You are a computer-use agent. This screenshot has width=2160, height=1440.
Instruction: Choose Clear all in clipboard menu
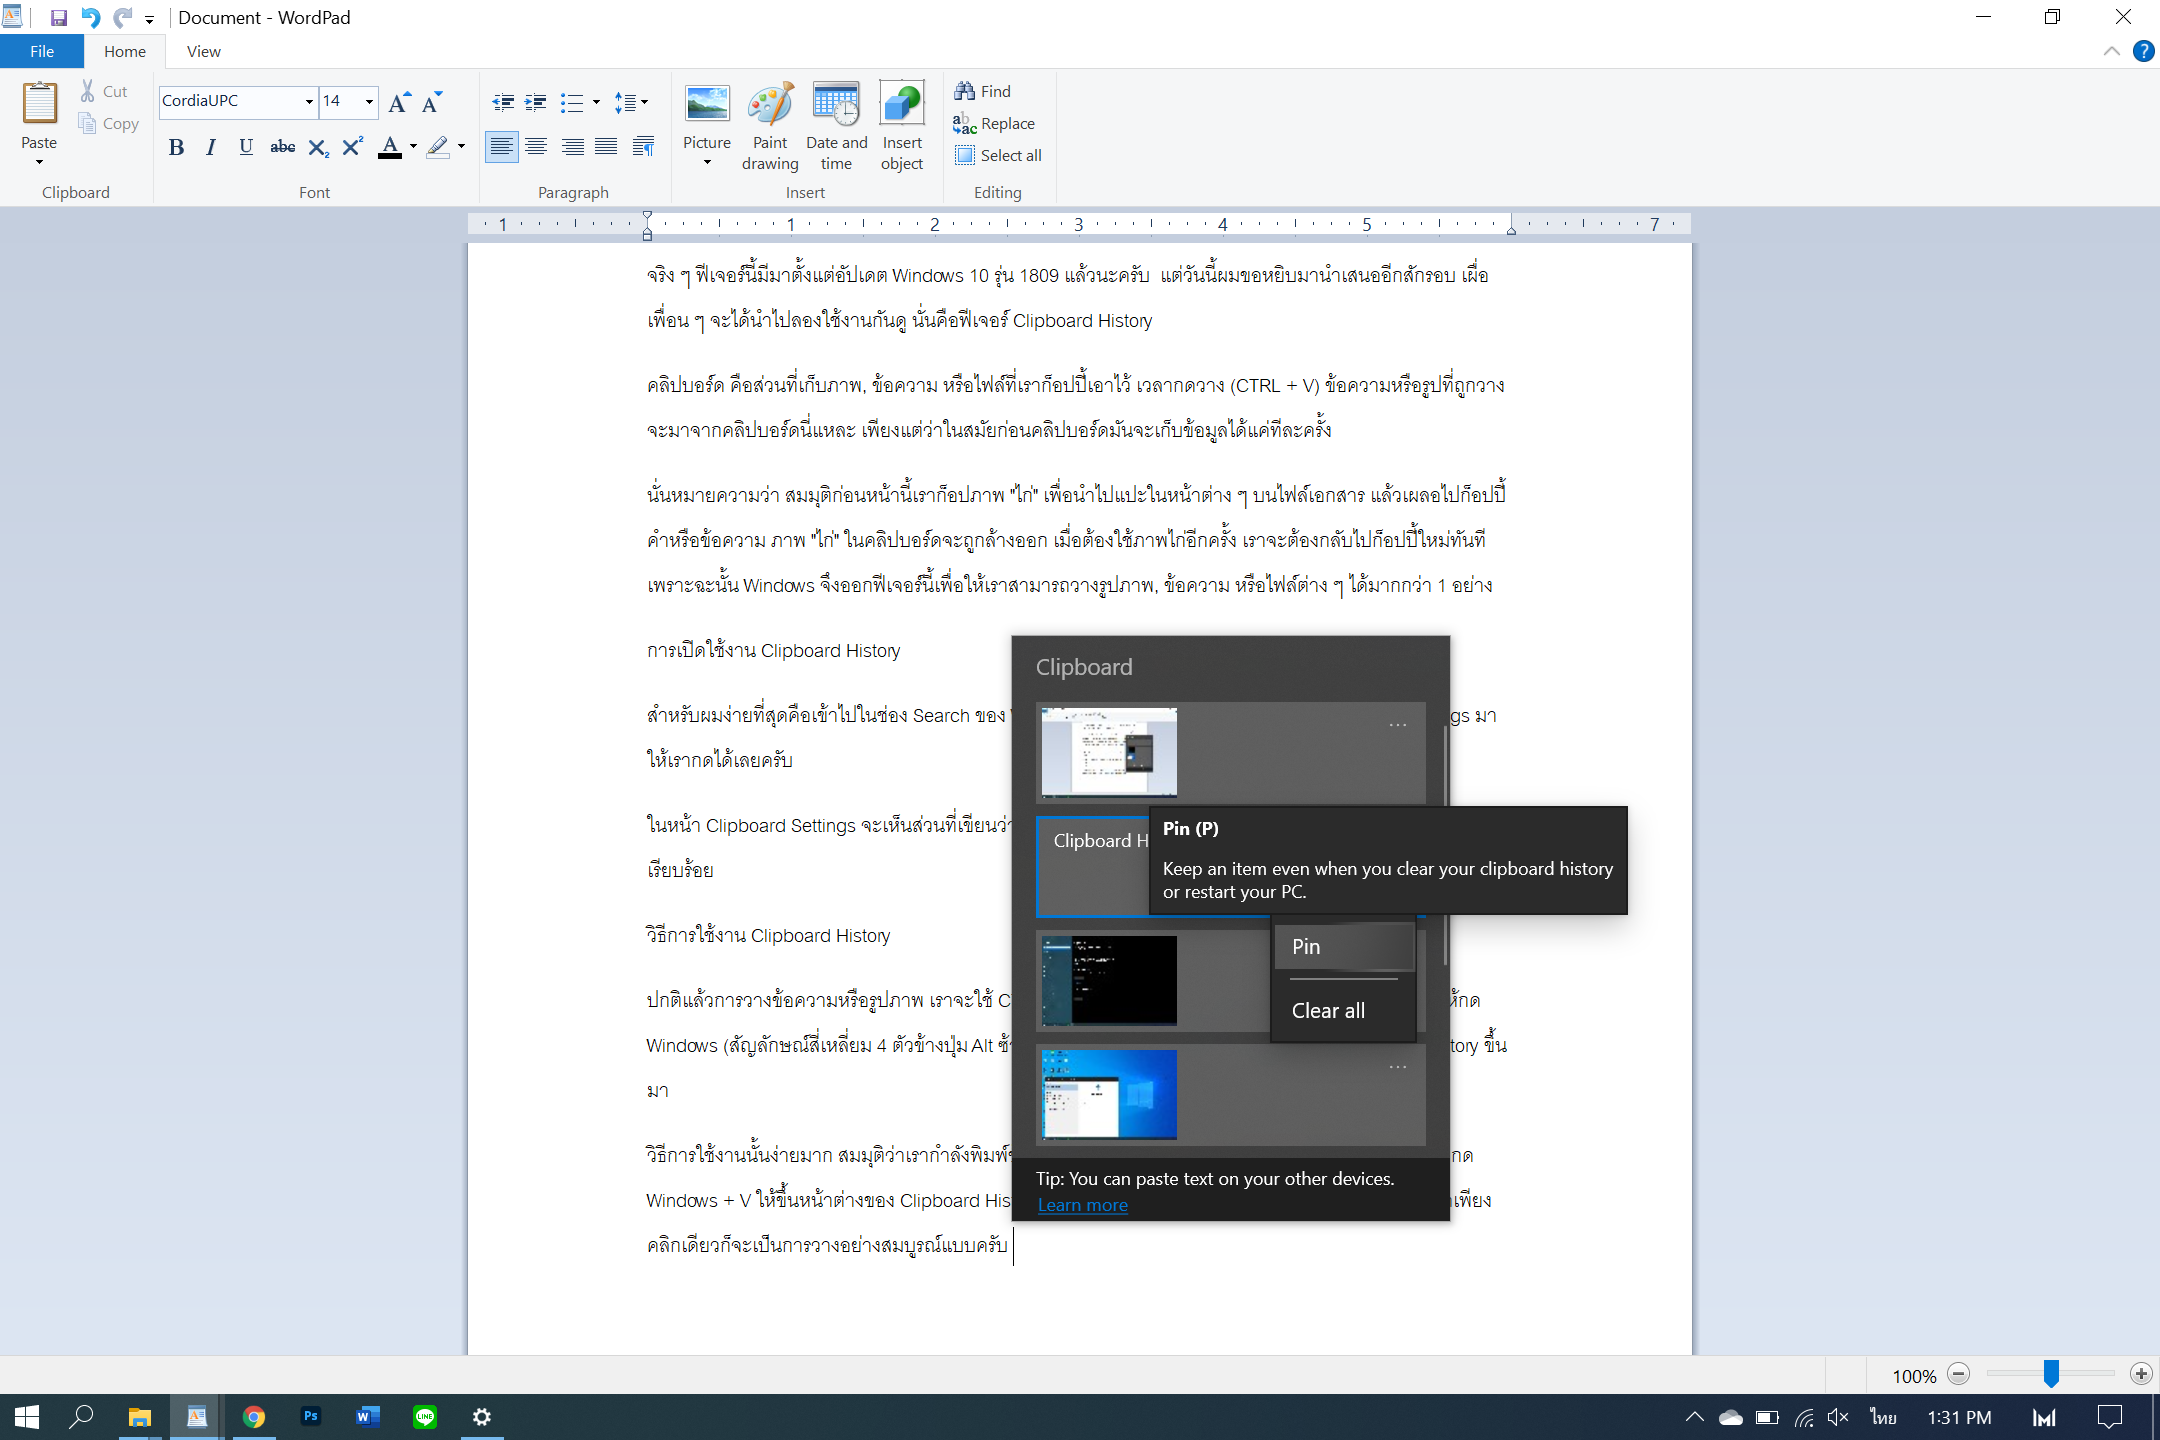(1344, 1011)
